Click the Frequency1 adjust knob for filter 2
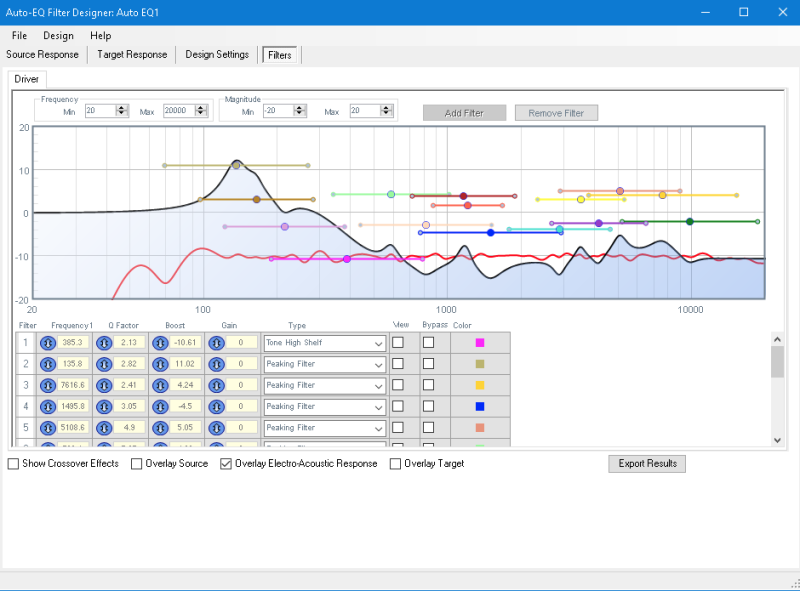800x591 pixels. click(48, 364)
